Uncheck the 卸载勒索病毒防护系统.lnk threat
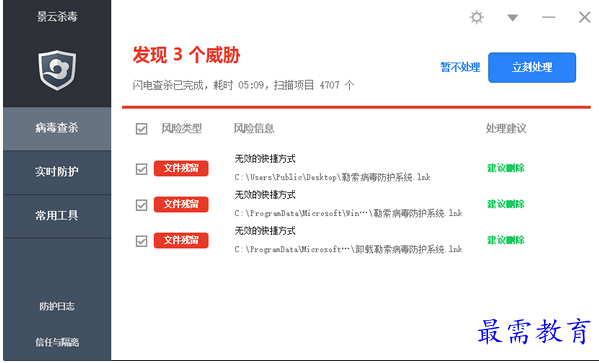This screenshot has height=363, width=599. (141, 241)
